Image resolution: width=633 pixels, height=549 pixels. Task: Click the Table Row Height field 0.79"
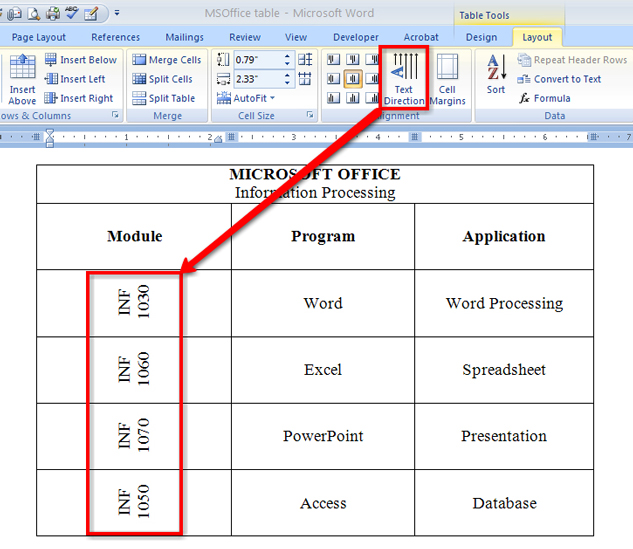(x=258, y=60)
